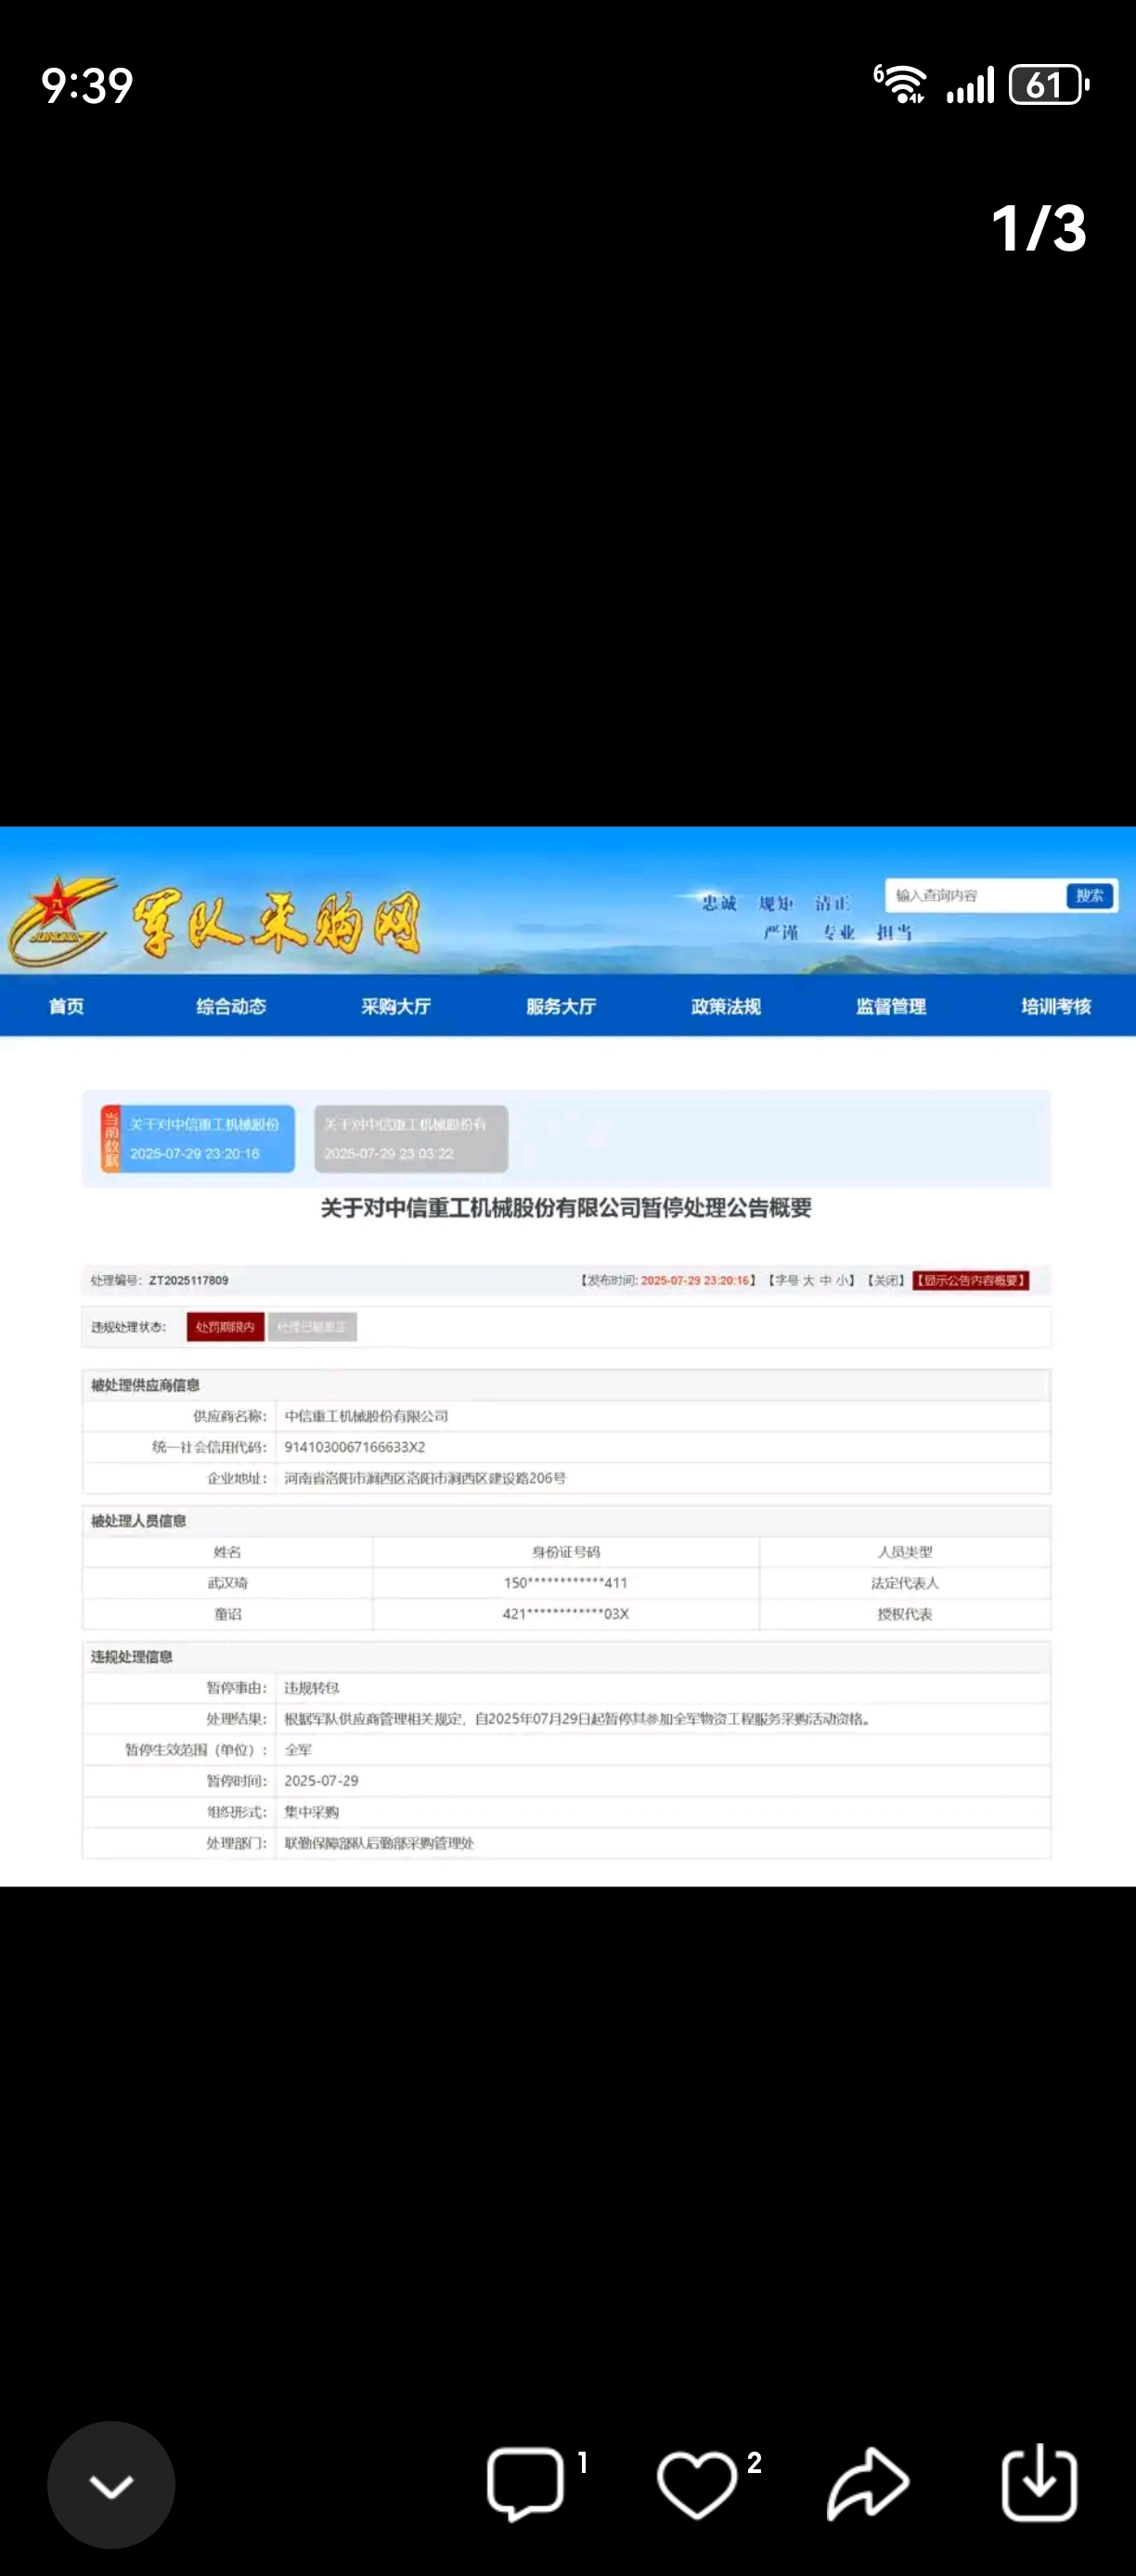Viewport: 1136px width, 2576px height.
Task: Open the 综合动态 nav tab
Action: (x=231, y=1006)
